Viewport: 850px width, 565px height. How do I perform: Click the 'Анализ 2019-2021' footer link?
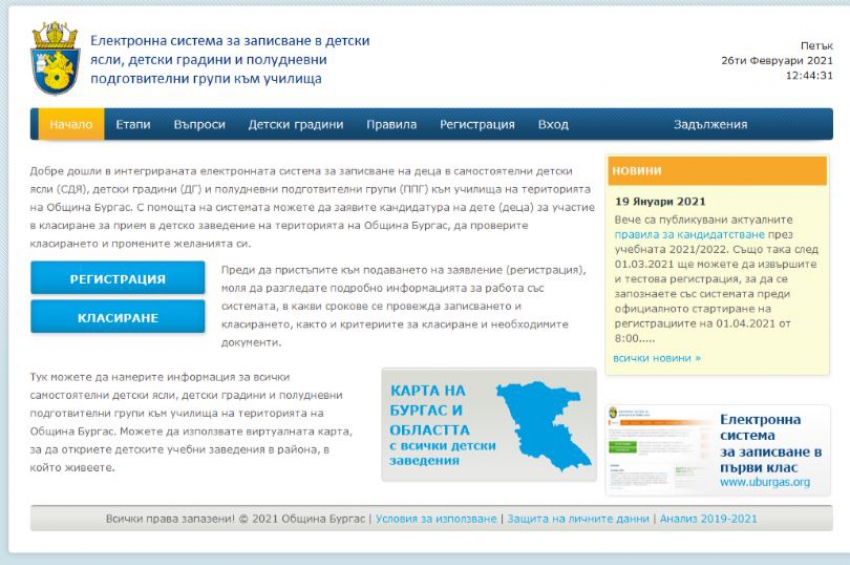[708, 519]
